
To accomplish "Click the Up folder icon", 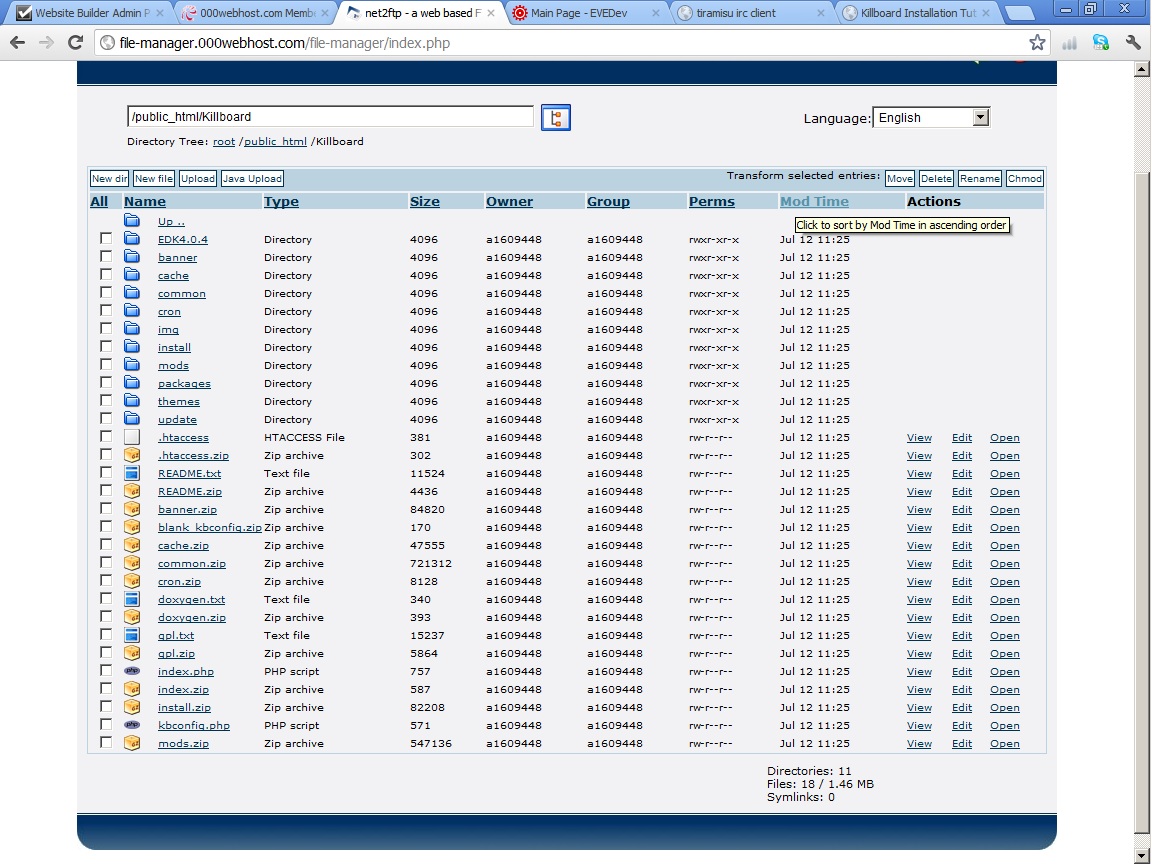I will pos(132,220).
